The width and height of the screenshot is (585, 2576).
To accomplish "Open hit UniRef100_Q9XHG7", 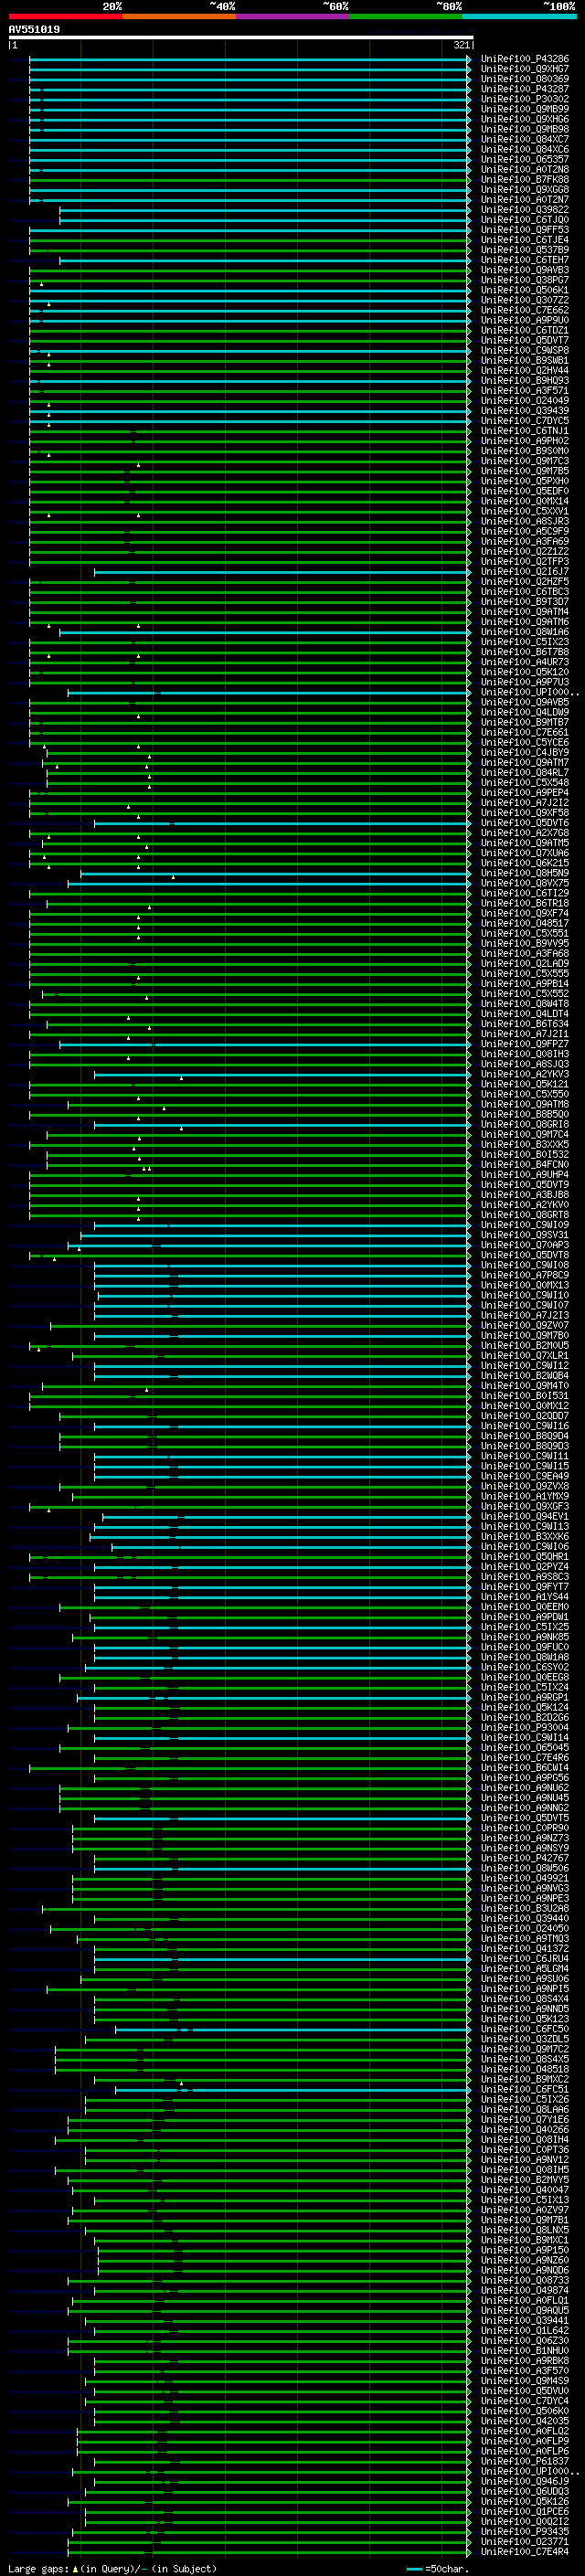I will pos(525,69).
